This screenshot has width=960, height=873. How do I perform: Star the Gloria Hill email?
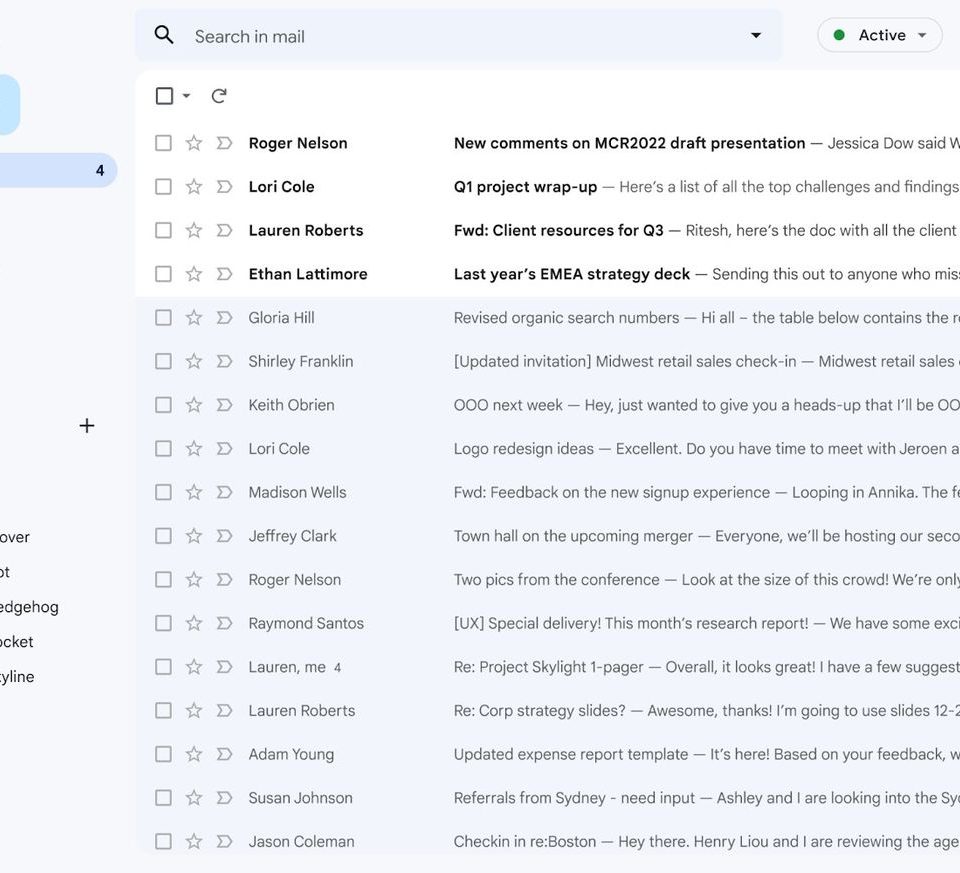pos(194,318)
